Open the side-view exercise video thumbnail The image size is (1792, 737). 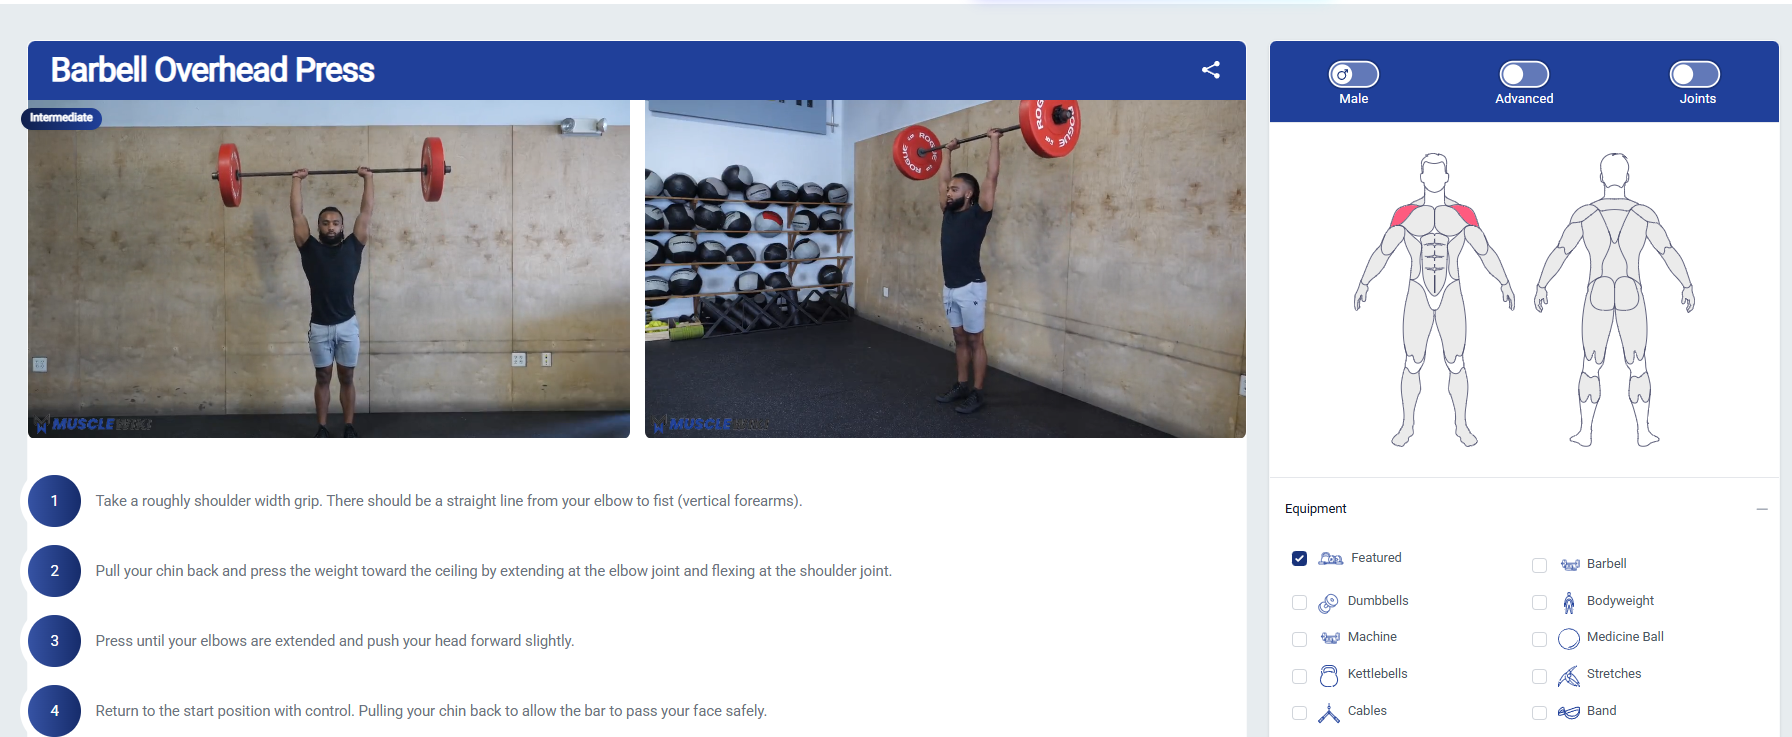(x=945, y=269)
